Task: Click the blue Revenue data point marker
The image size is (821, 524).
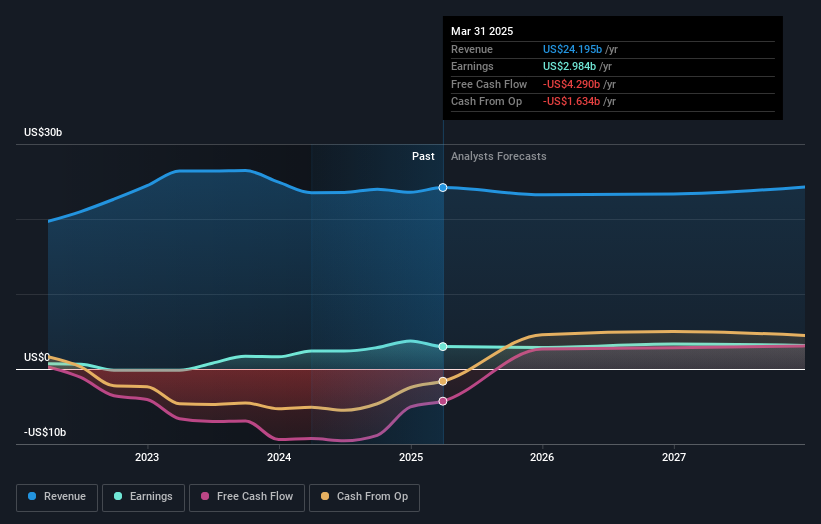Action: [443, 187]
